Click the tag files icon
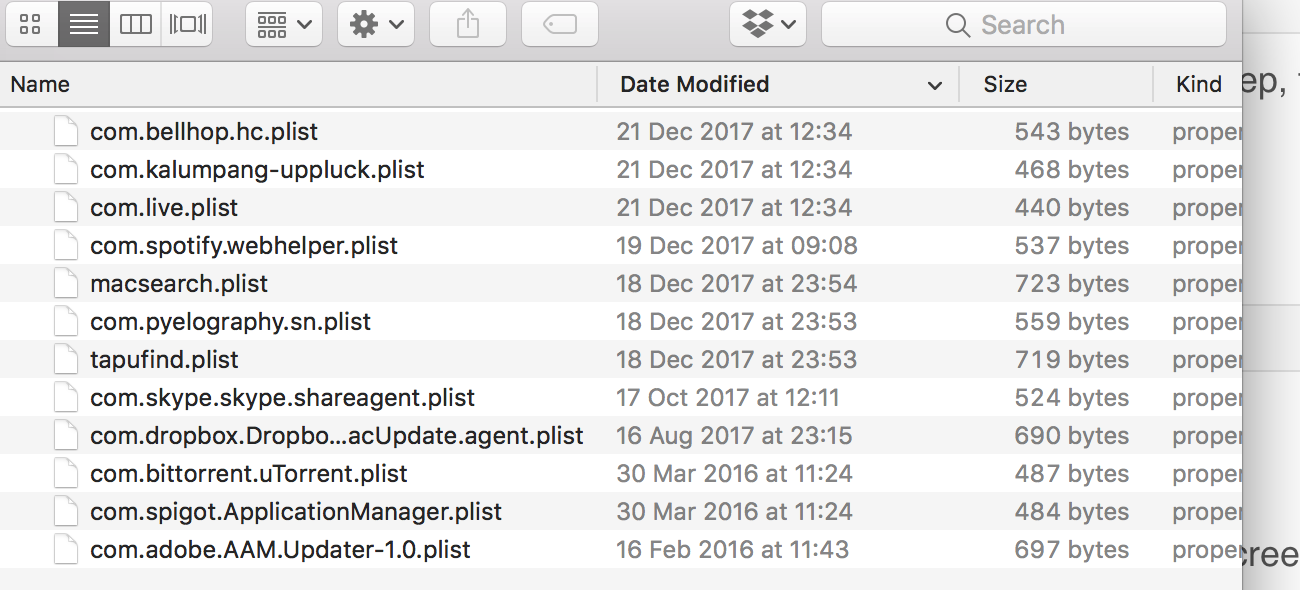This screenshot has height=590, width=1300. (559, 24)
